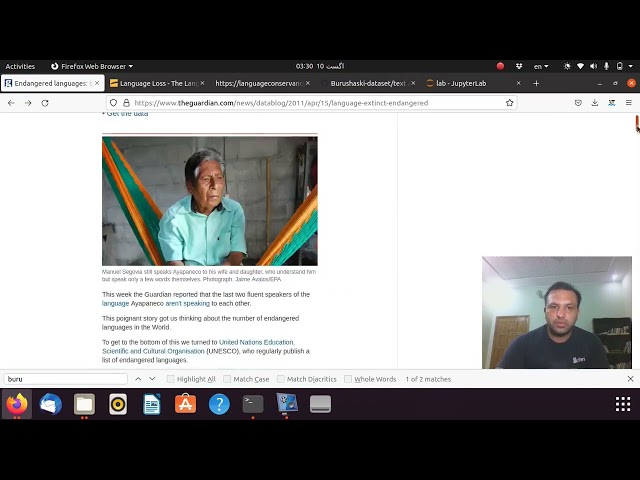Follow the 'aren't speaking' link
640x480 pixels.
[187, 303]
